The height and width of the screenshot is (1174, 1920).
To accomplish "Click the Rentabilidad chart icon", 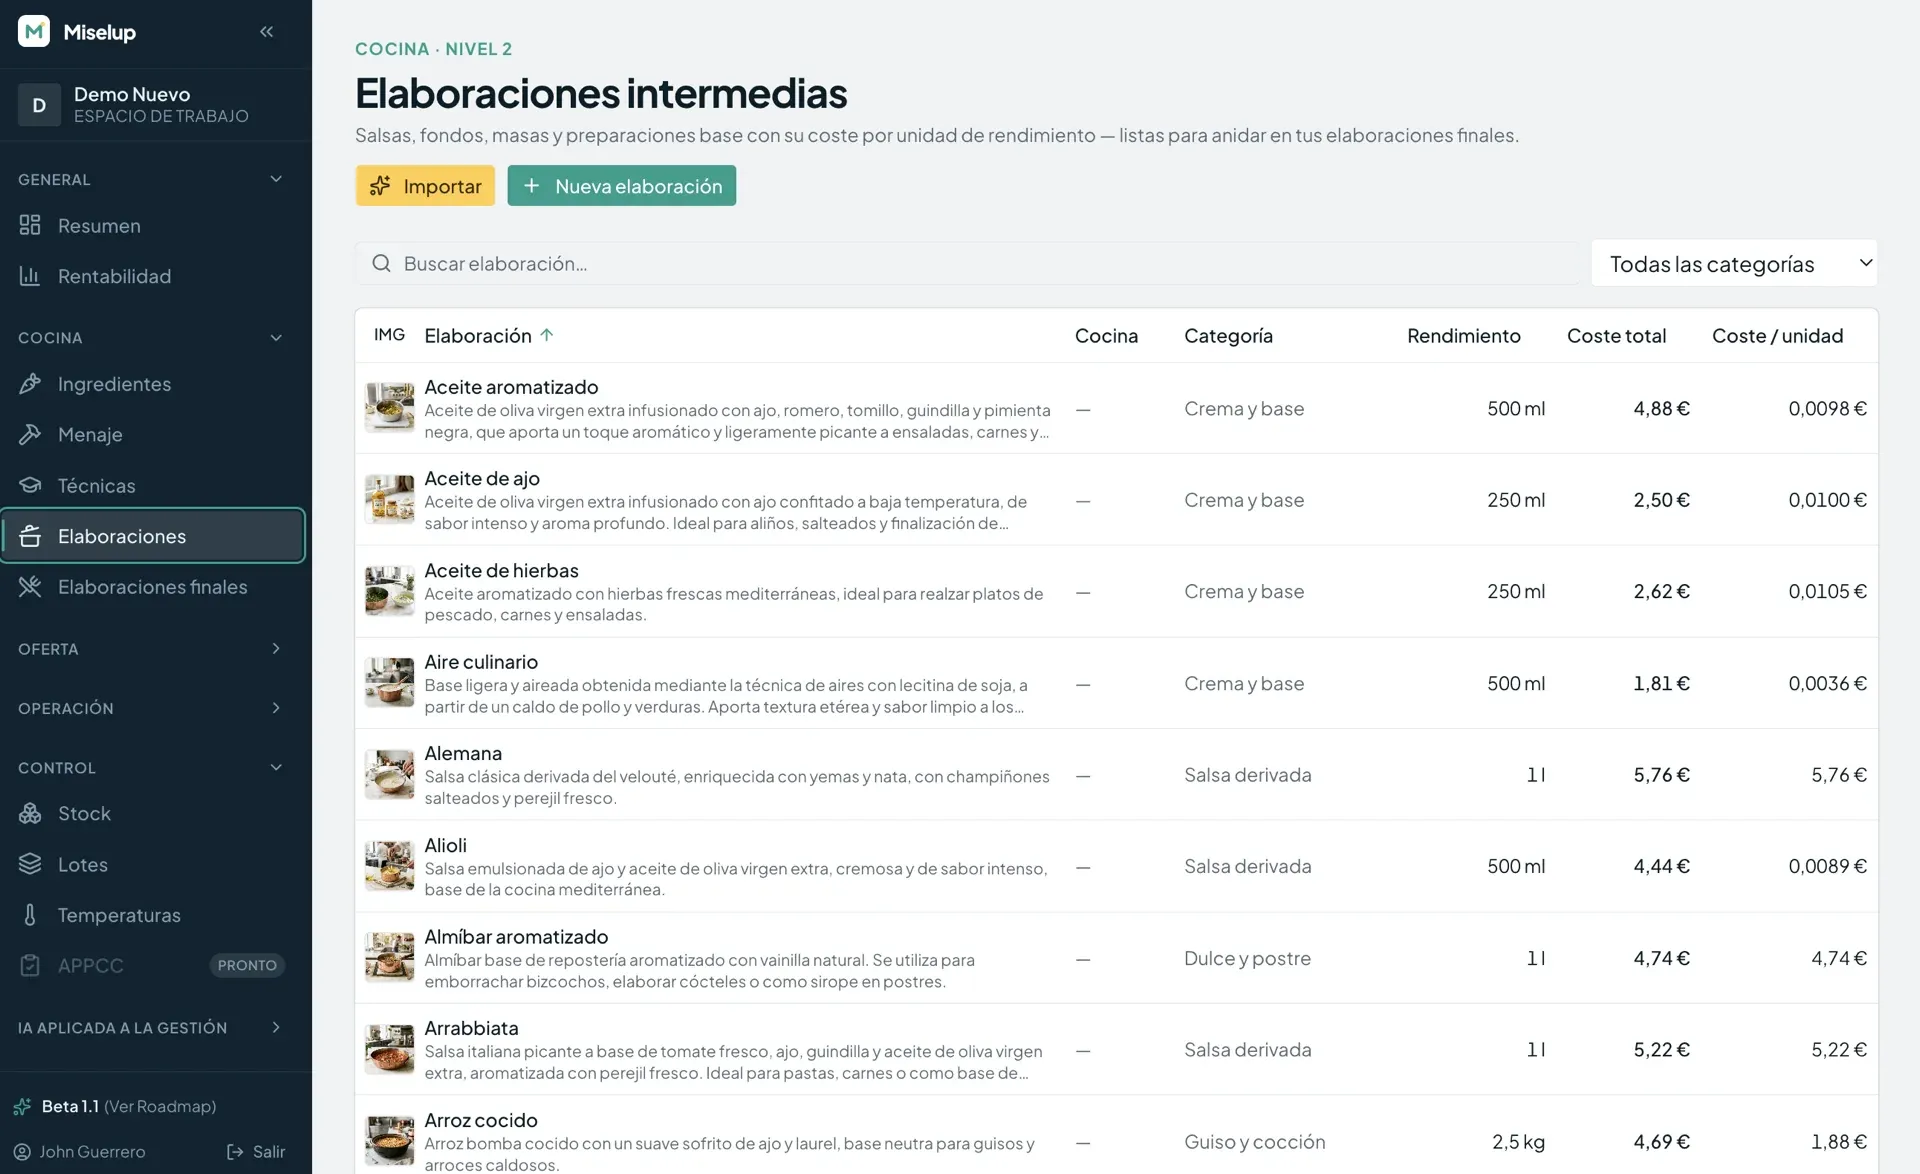I will pos(30,276).
